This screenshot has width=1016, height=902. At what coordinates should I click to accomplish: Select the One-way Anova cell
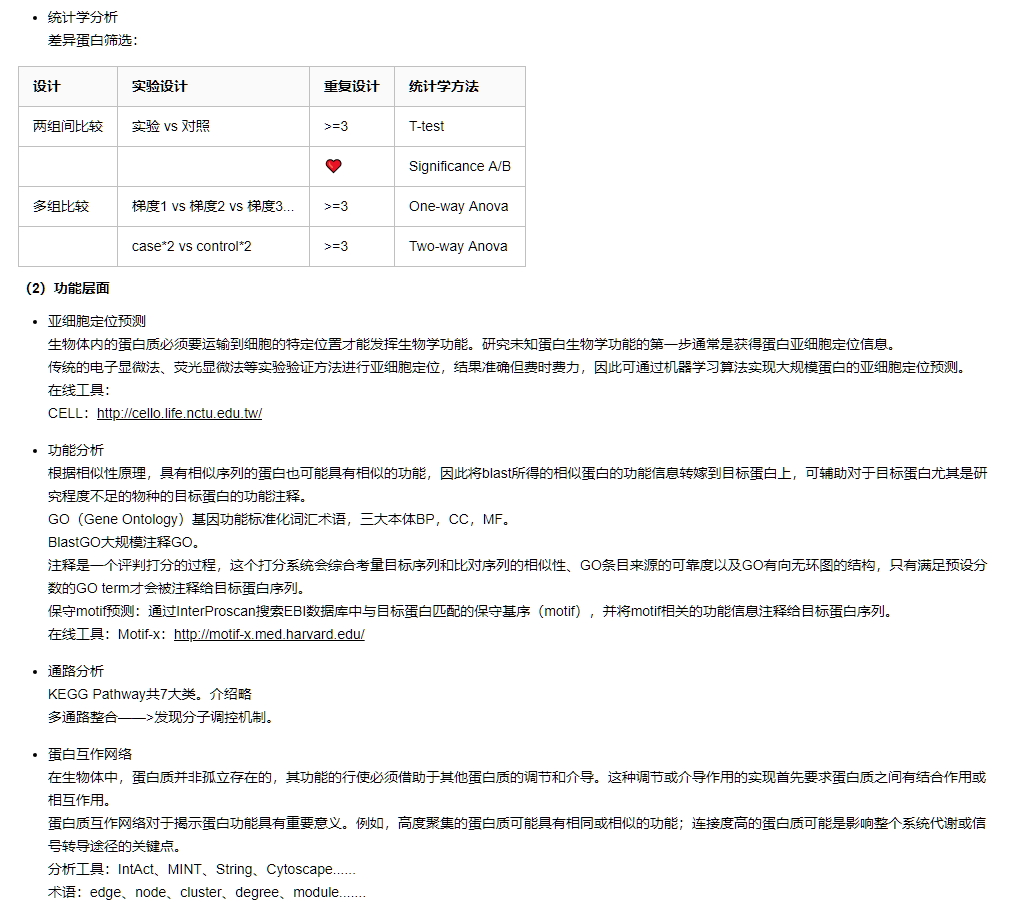(458, 207)
